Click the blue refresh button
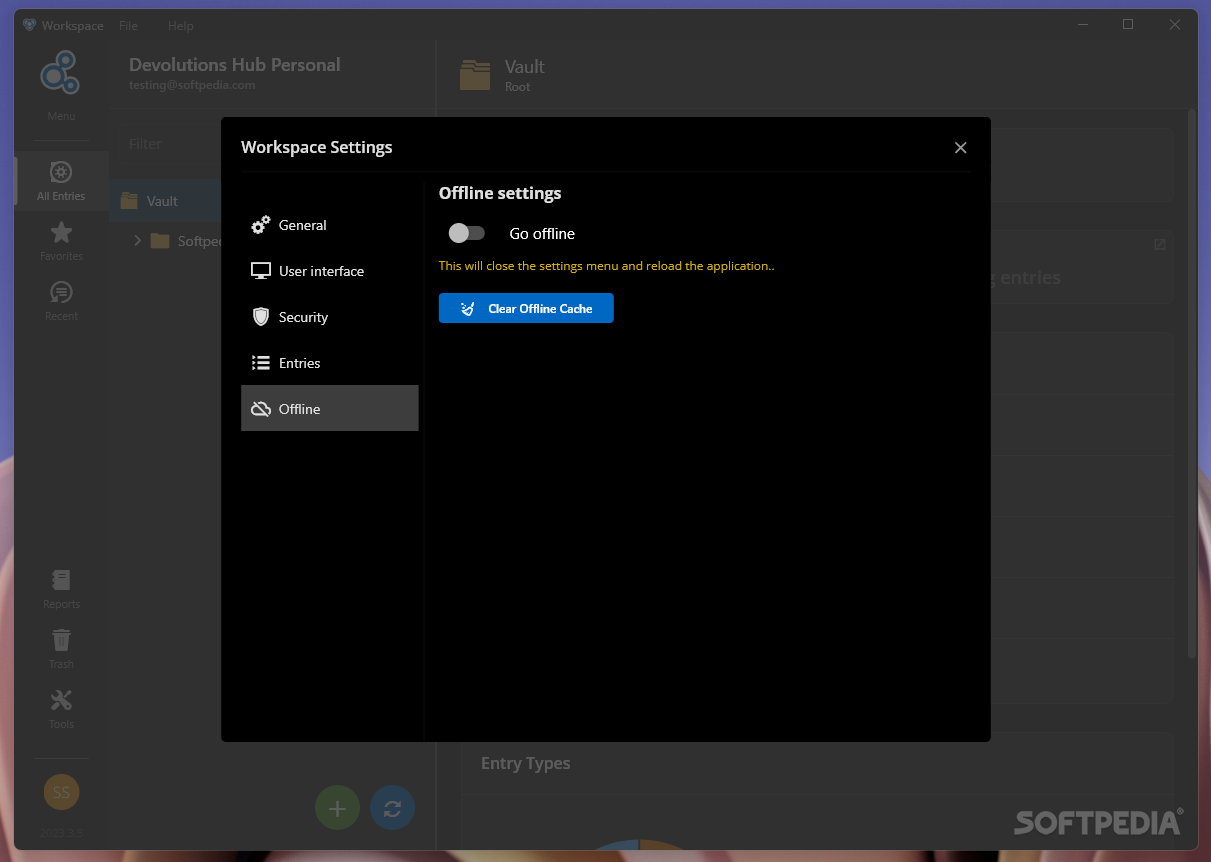This screenshot has height=862, width=1211. pyautogui.click(x=392, y=809)
